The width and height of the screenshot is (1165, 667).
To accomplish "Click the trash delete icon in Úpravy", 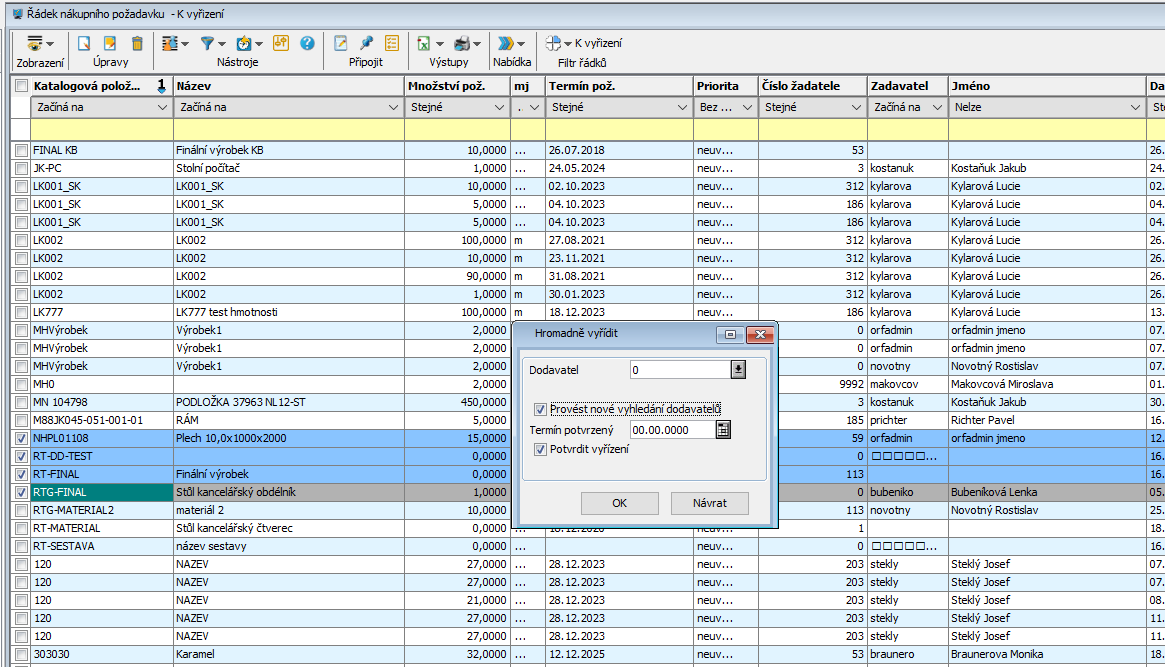I will [137, 44].
